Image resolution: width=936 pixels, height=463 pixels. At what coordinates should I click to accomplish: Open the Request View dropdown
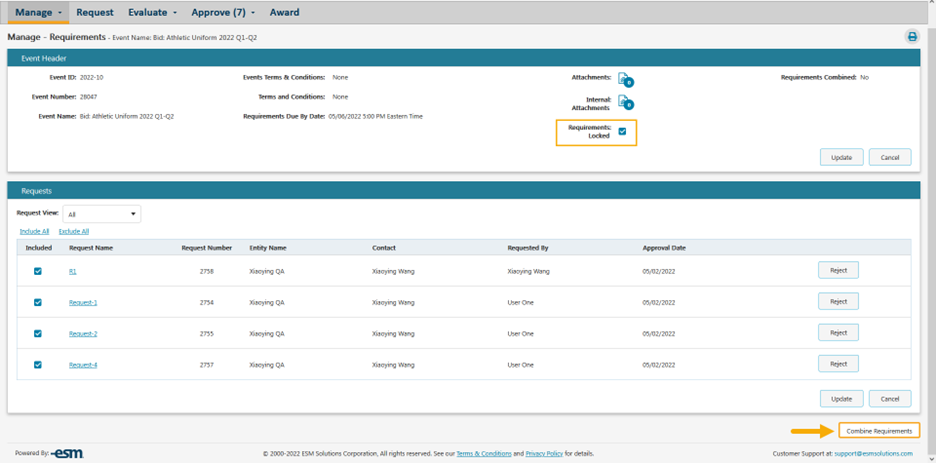pyautogui.click(x=101, y=214)
